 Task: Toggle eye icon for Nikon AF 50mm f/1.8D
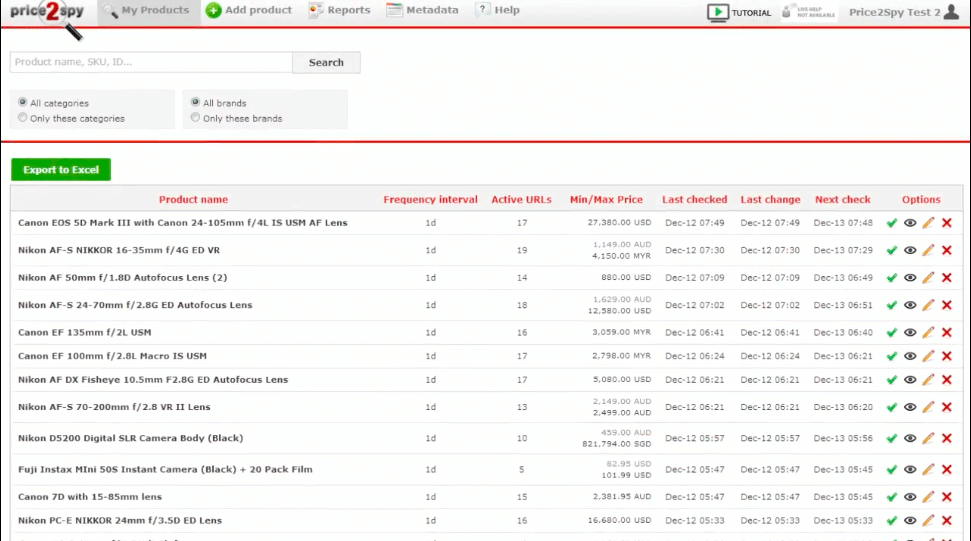[910, 278]
